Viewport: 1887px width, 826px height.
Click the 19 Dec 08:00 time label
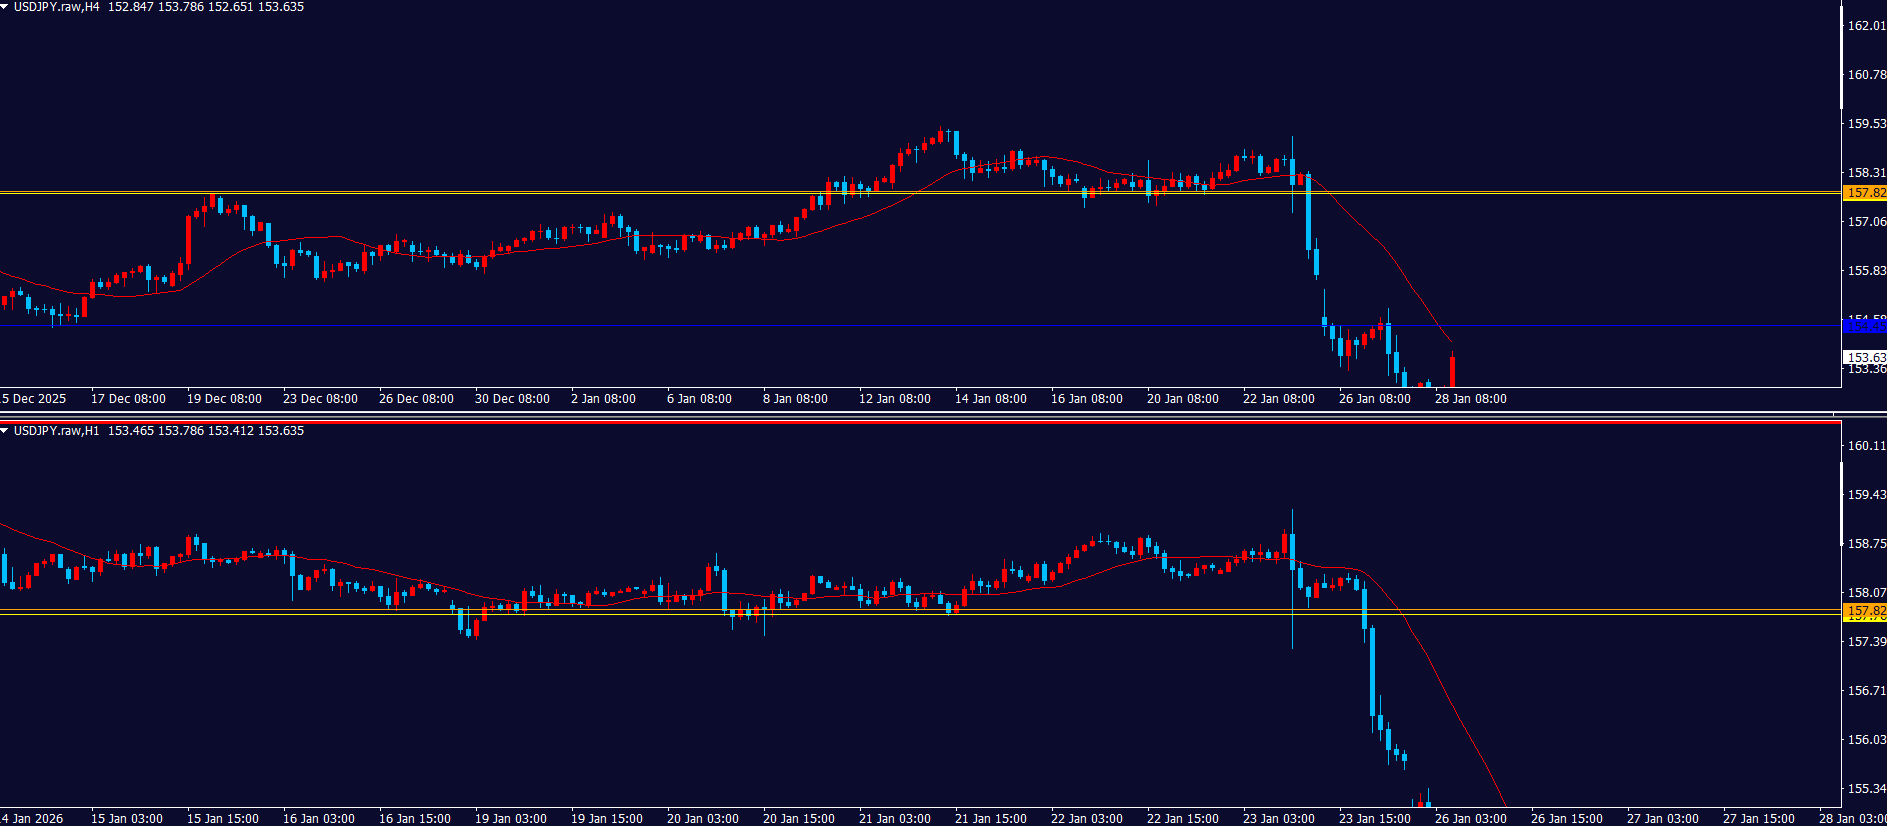[224, 399]
